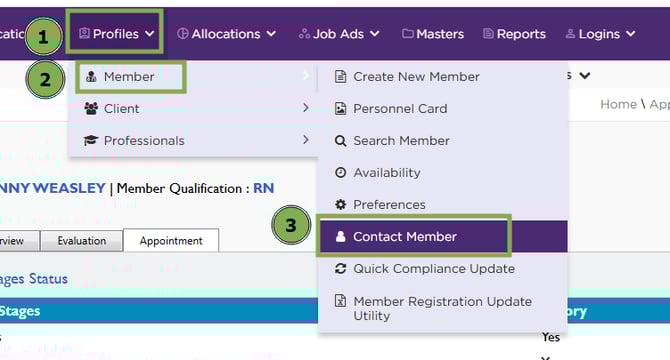This screenshot has width=670, height=360.
Task: Click the Client group icon
Action: [91, 108]
